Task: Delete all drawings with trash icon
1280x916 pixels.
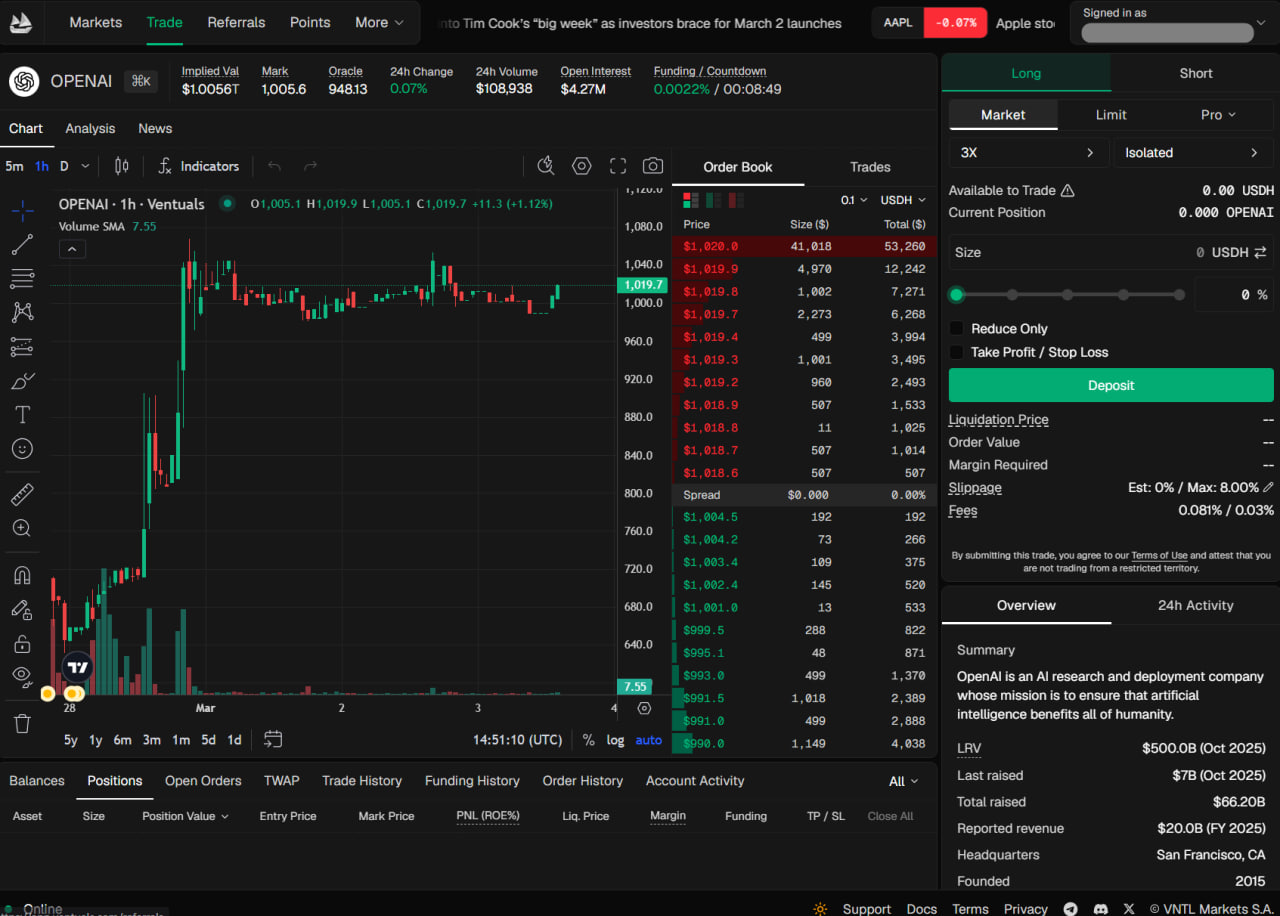Action: (x=22, y=722)
